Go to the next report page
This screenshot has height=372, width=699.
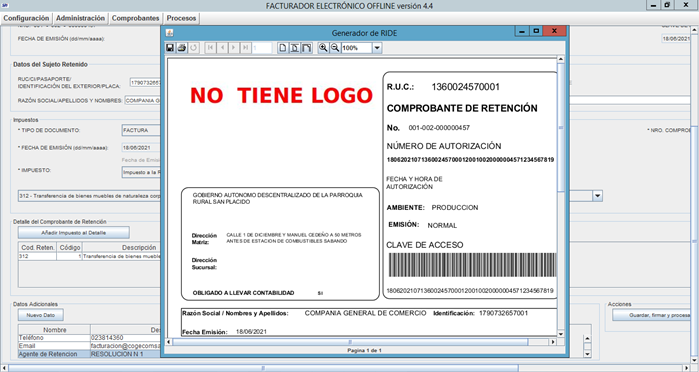(234, 48)
